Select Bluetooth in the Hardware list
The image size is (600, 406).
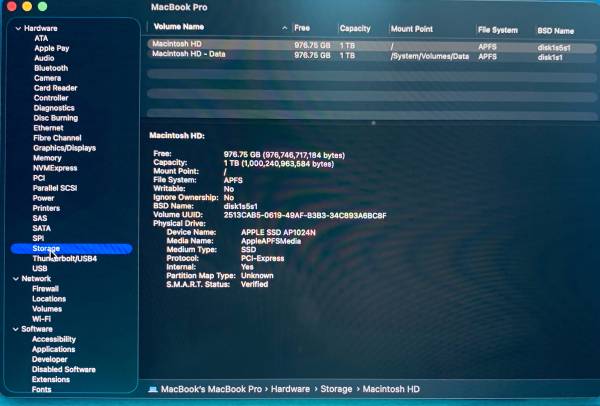[x=51, y=68]
